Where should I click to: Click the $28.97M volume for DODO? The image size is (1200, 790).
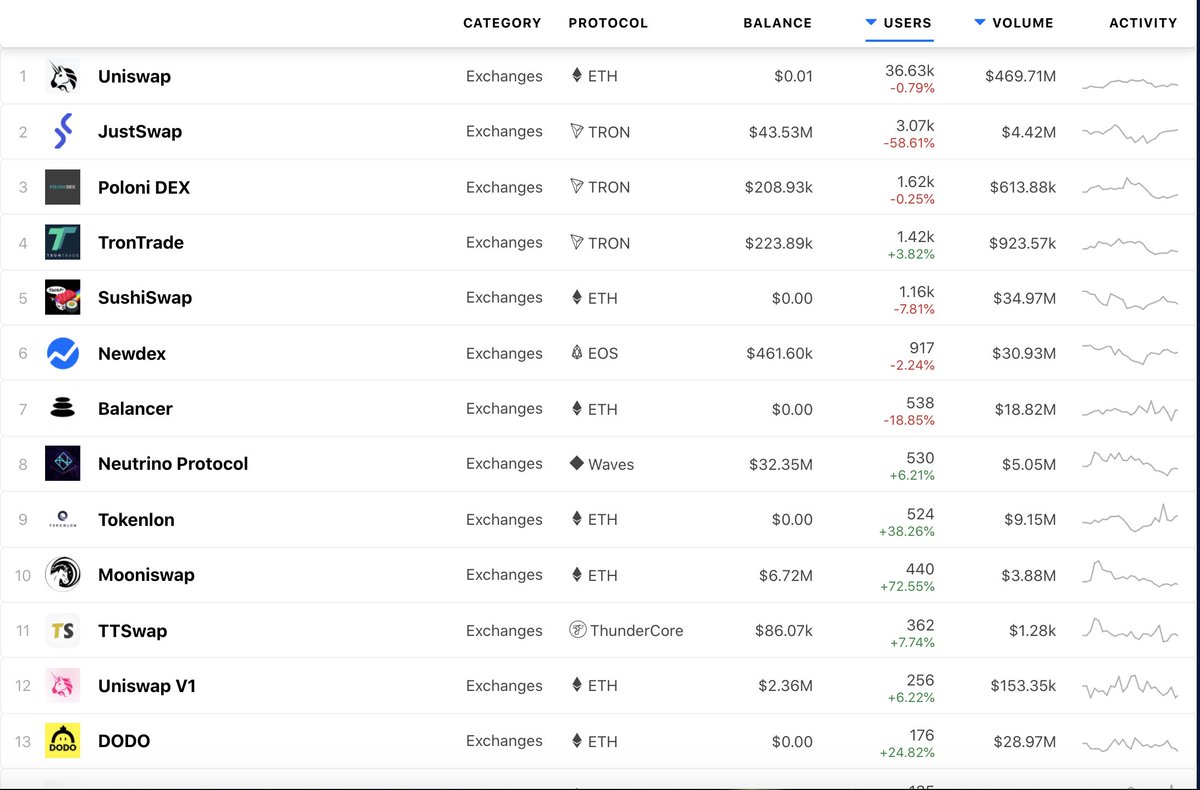coord(1025,741)
